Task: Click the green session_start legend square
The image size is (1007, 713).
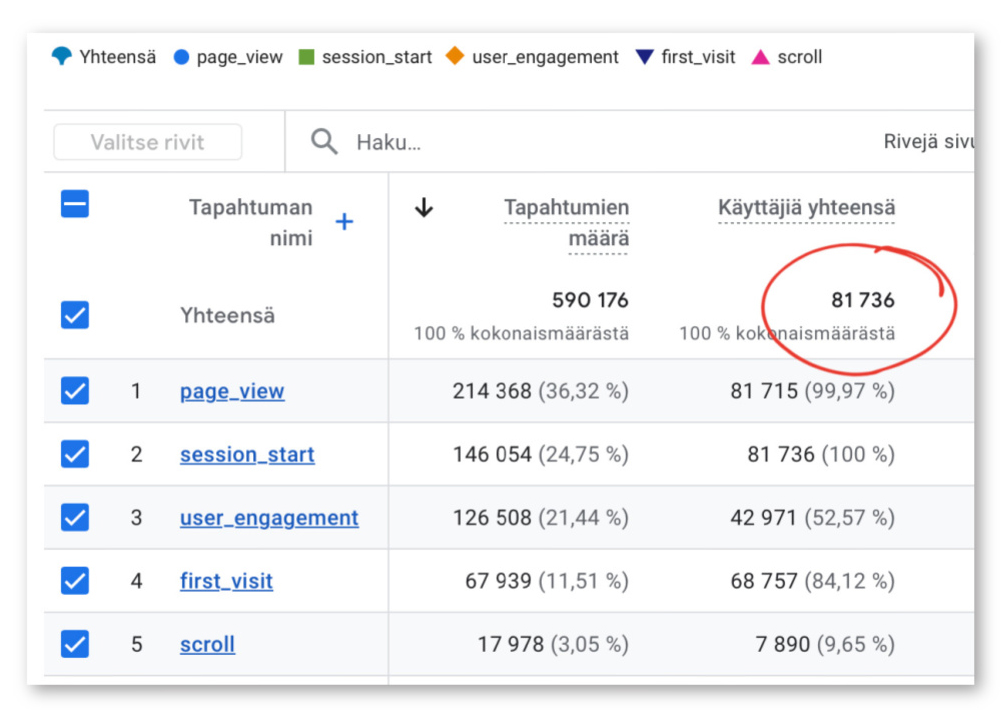Action: (306, 57)
